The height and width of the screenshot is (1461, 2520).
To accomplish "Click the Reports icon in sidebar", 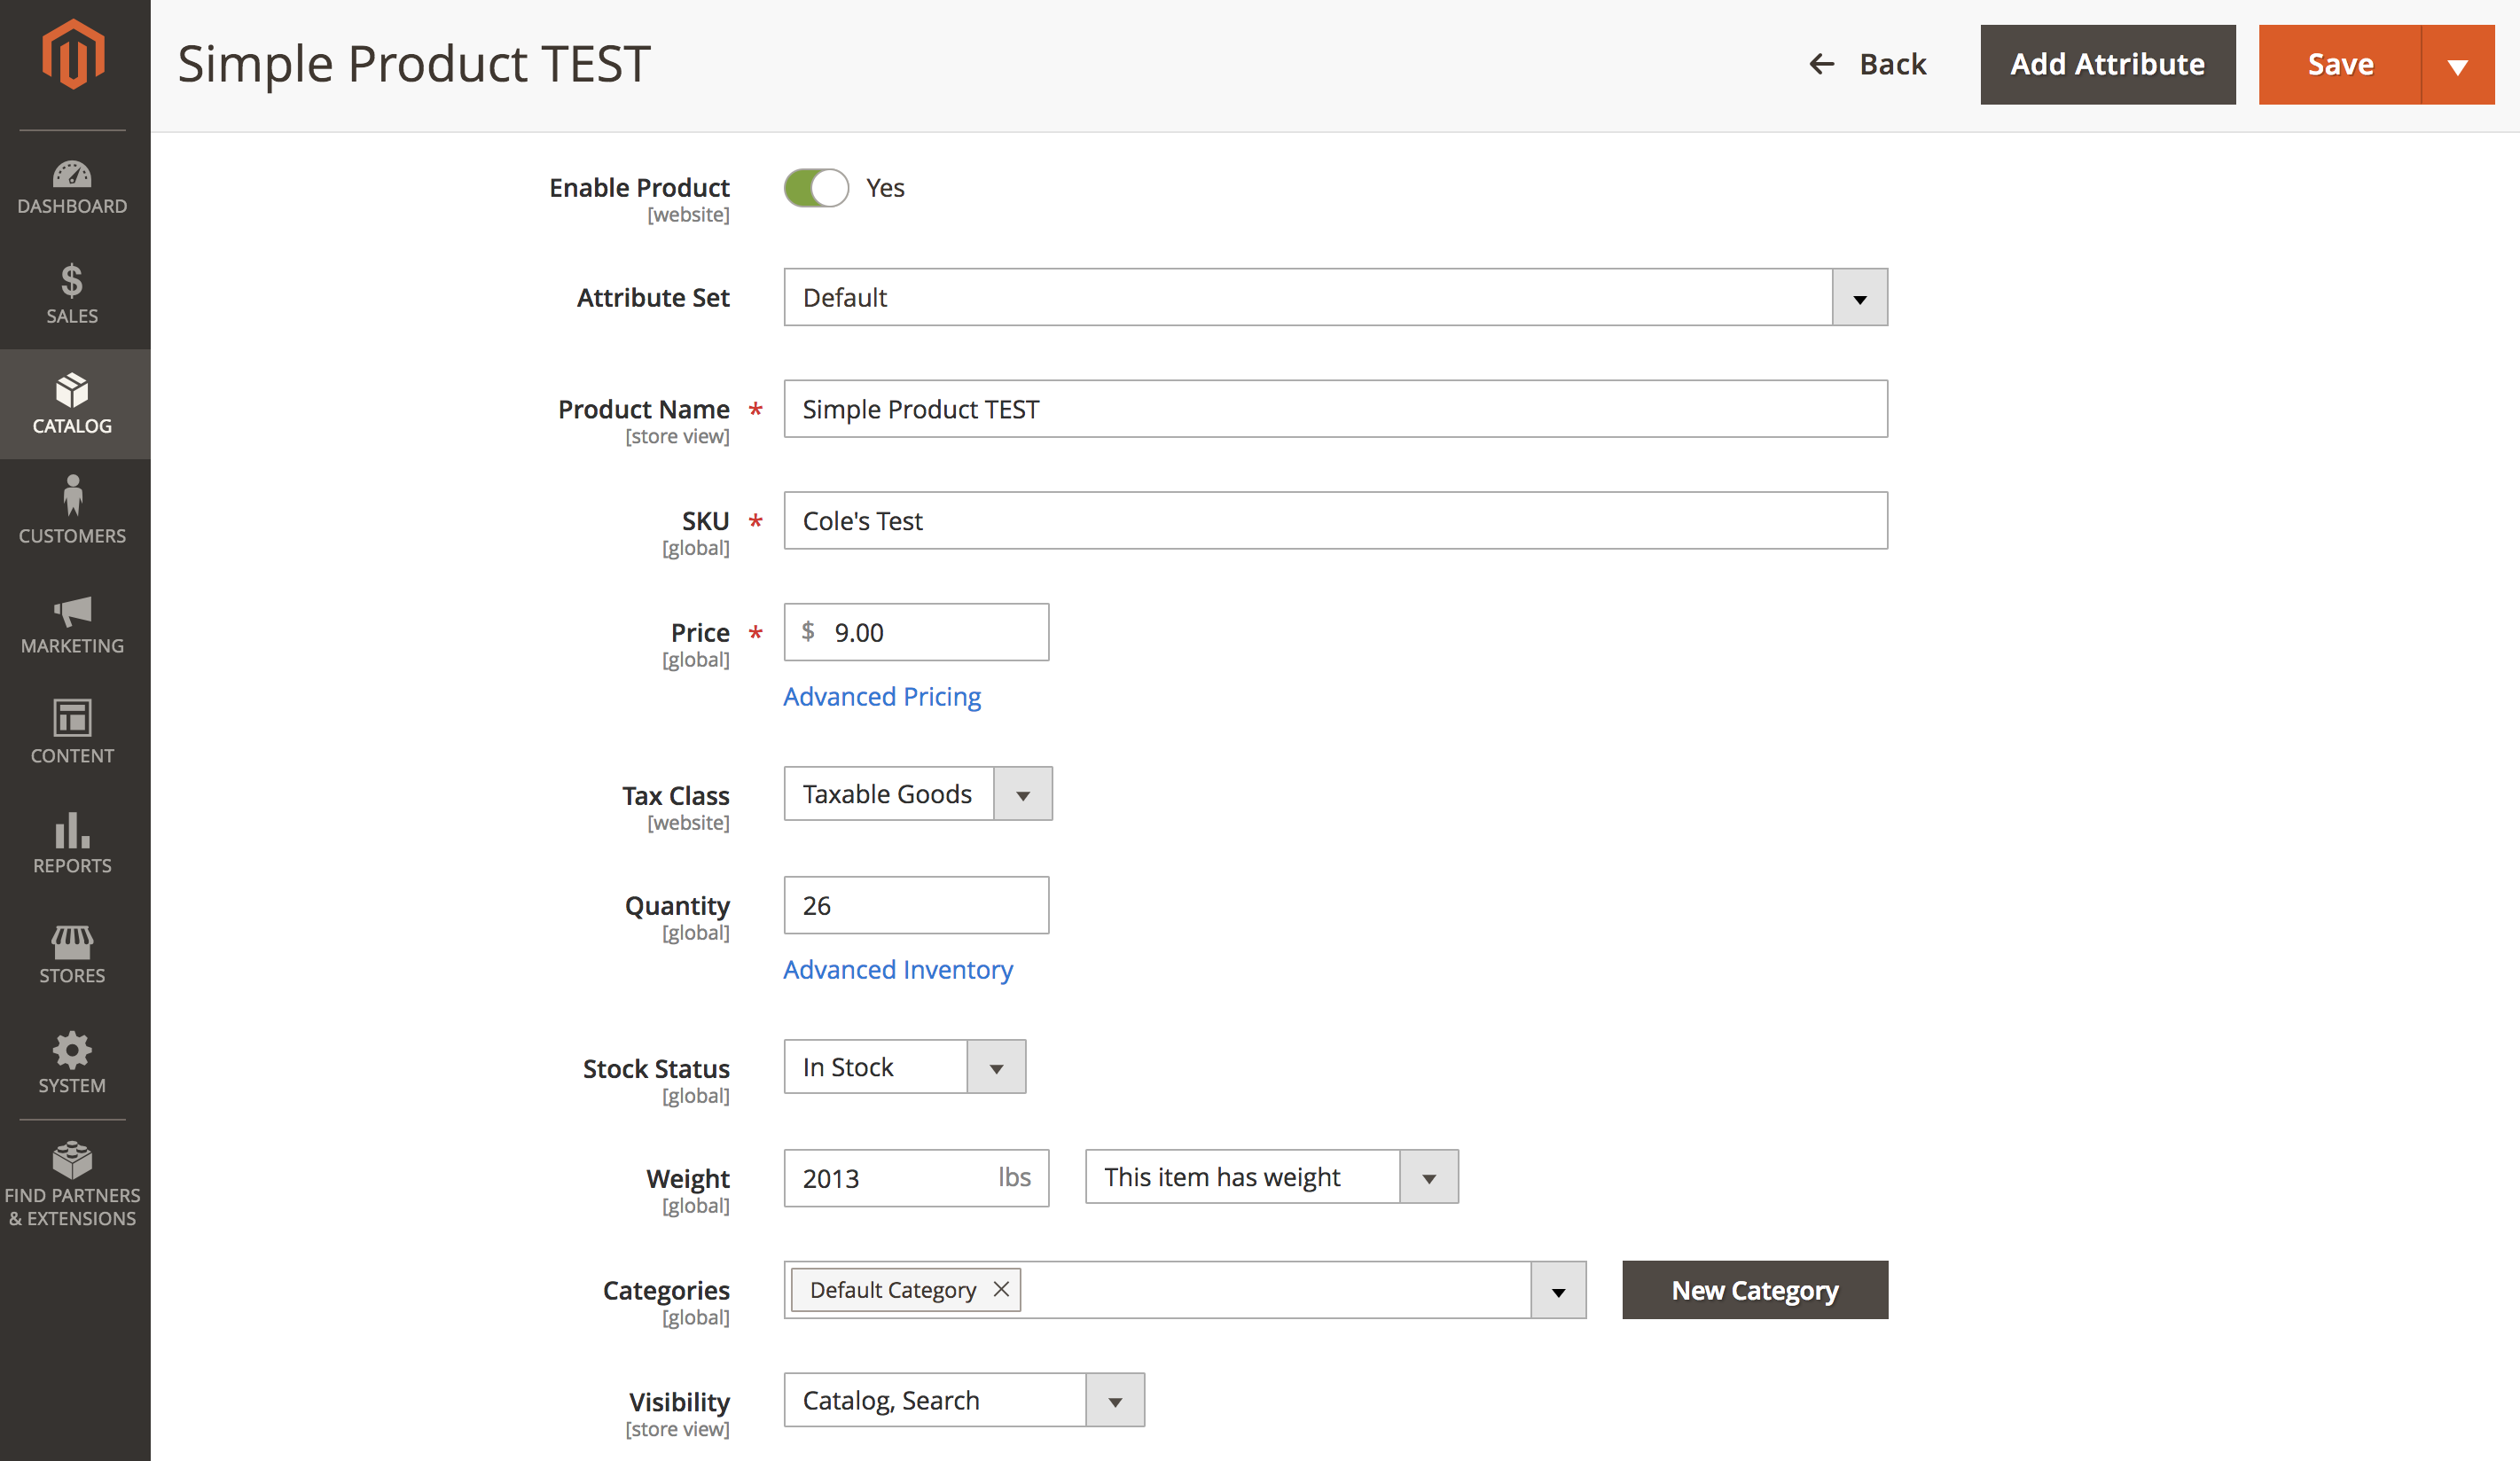I will (x=71, y=837).
